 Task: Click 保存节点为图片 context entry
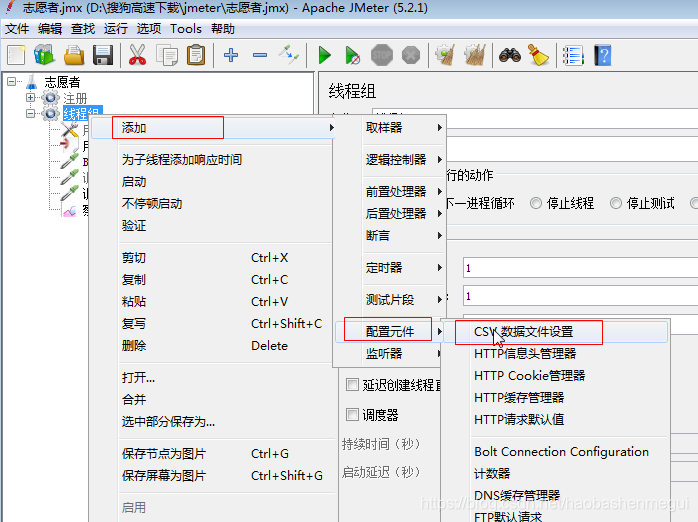[x=164, y=453]
